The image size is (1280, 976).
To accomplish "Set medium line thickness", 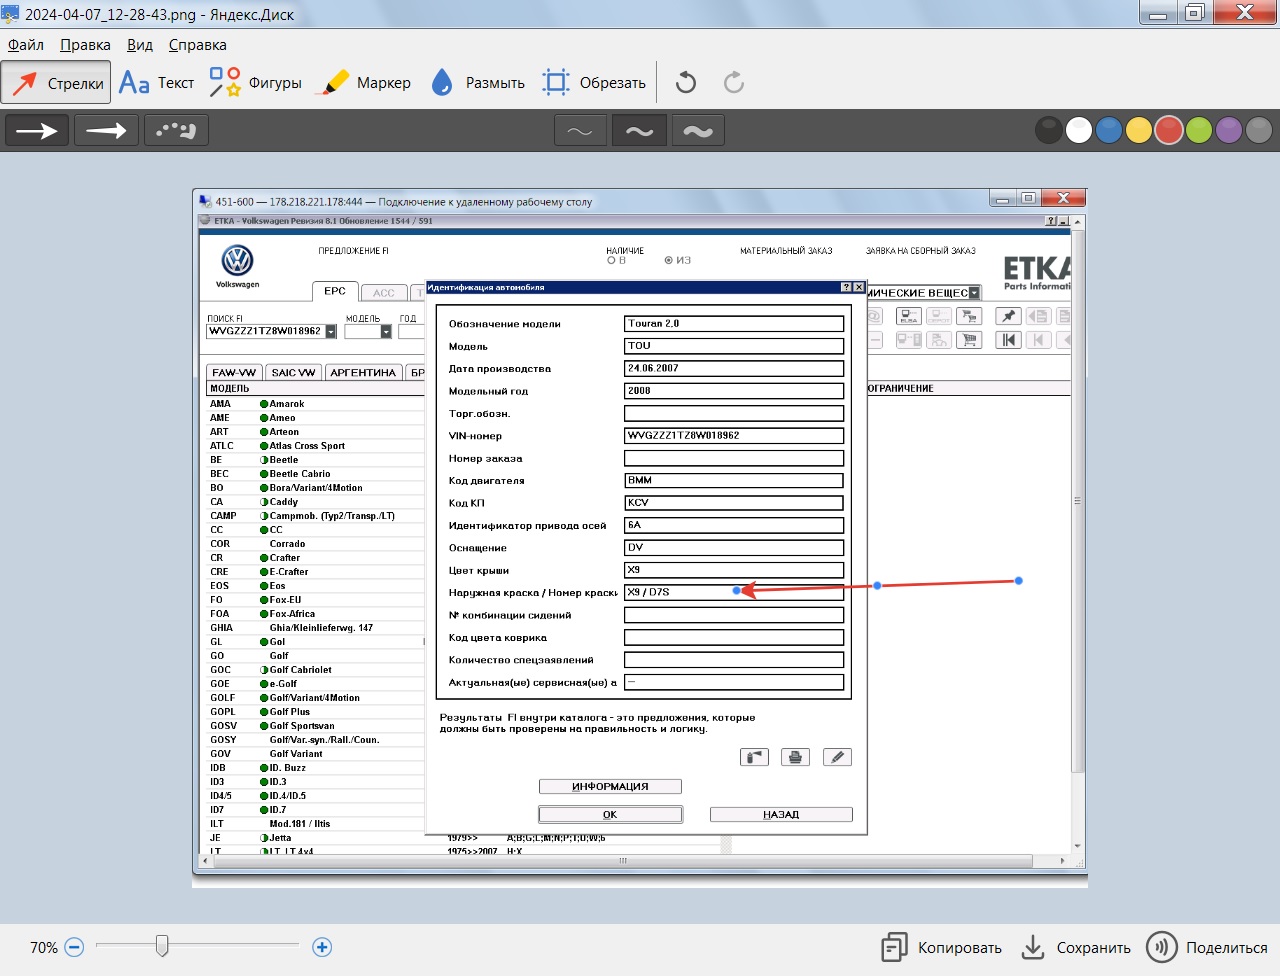I will 639,130.
